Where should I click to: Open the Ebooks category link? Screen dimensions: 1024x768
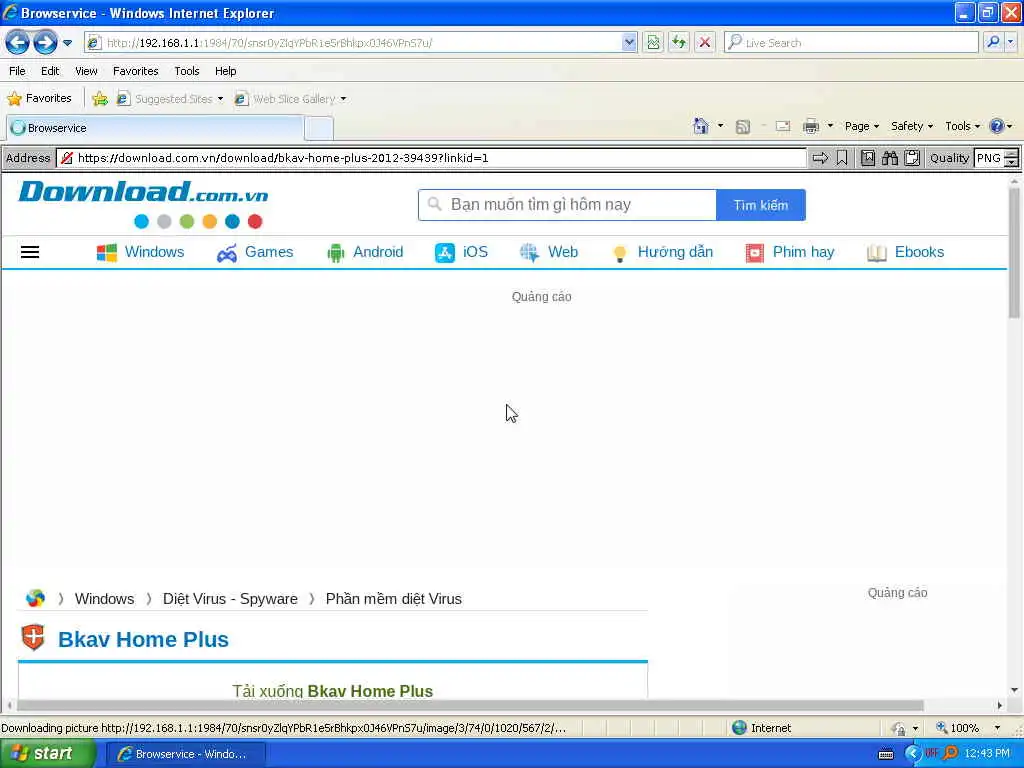(x=905, y=252)
